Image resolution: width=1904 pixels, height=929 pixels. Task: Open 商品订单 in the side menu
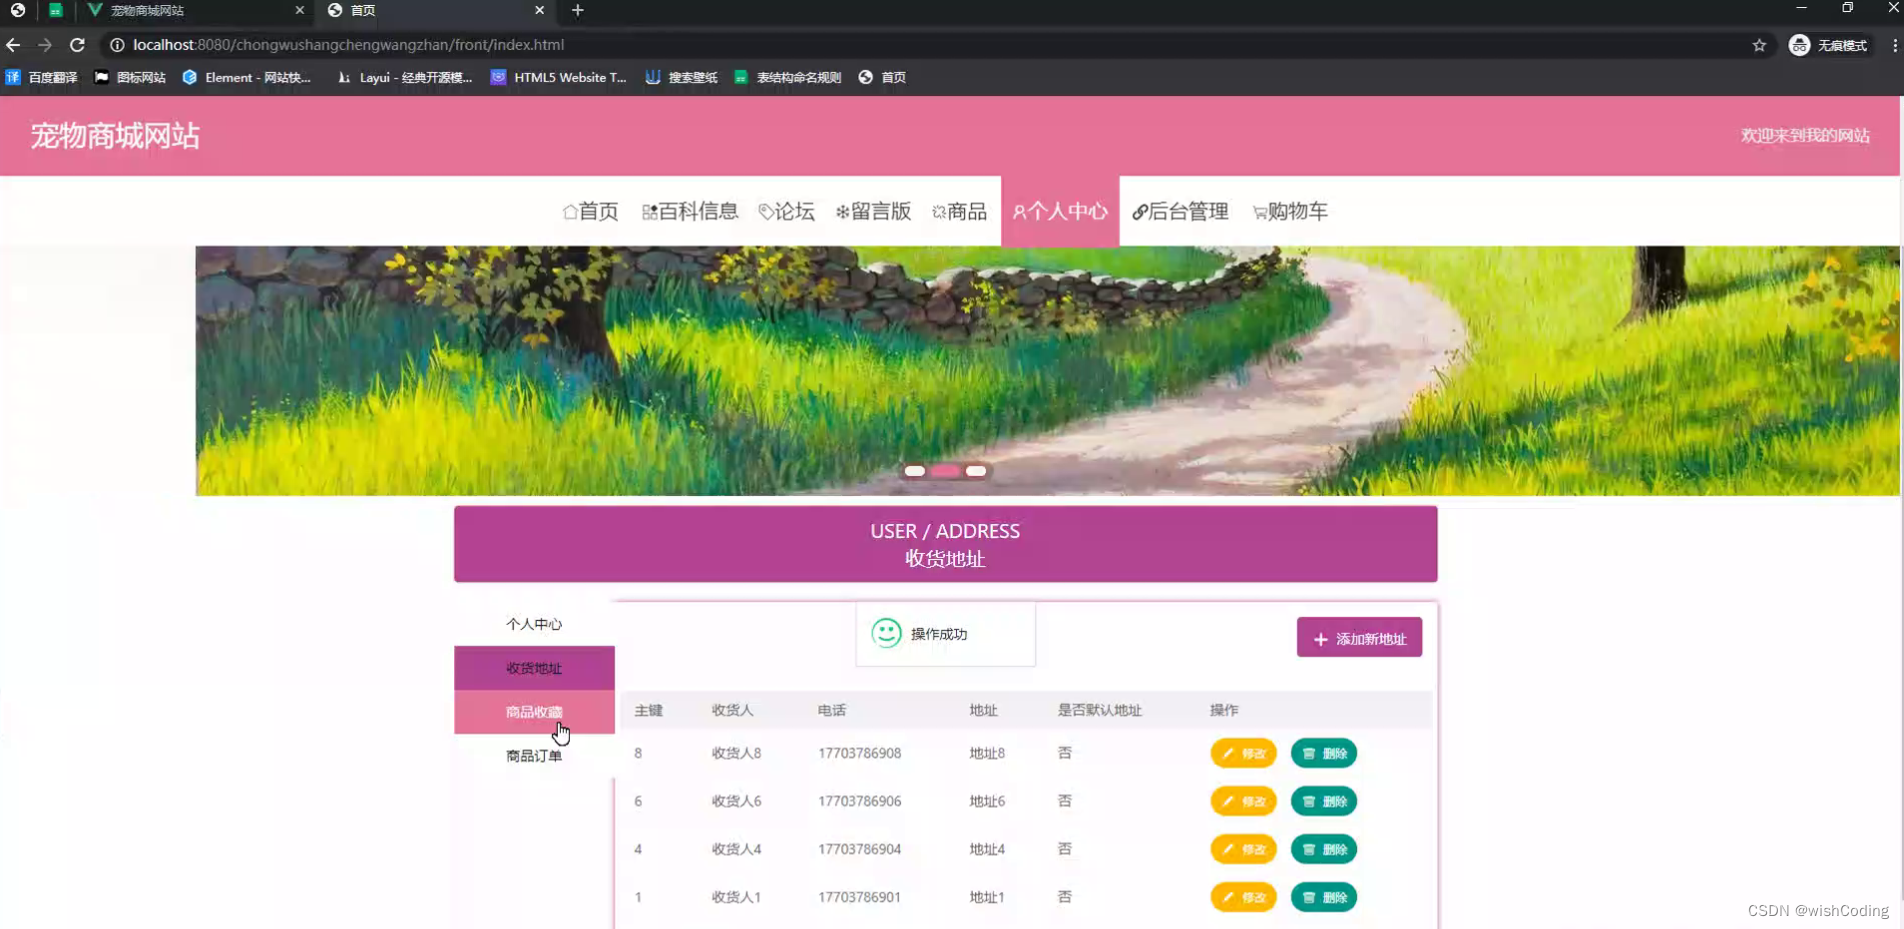534,756
